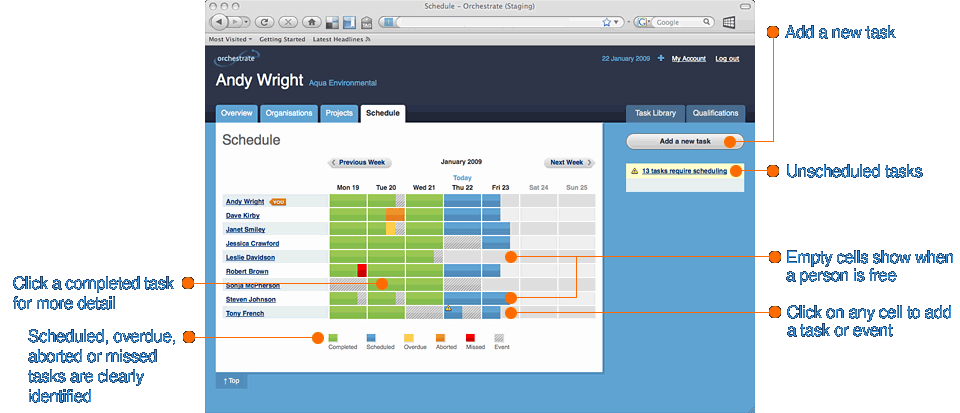The width and height of the screenshot is (960, 413).
Task: Click the plus icon beside the date
Action: click(660, 59)
